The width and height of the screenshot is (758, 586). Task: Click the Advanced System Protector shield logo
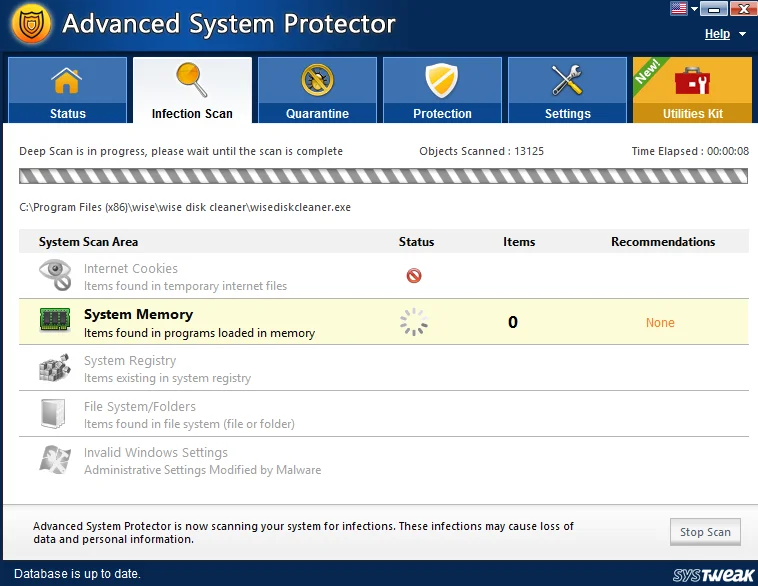(31, 23)
